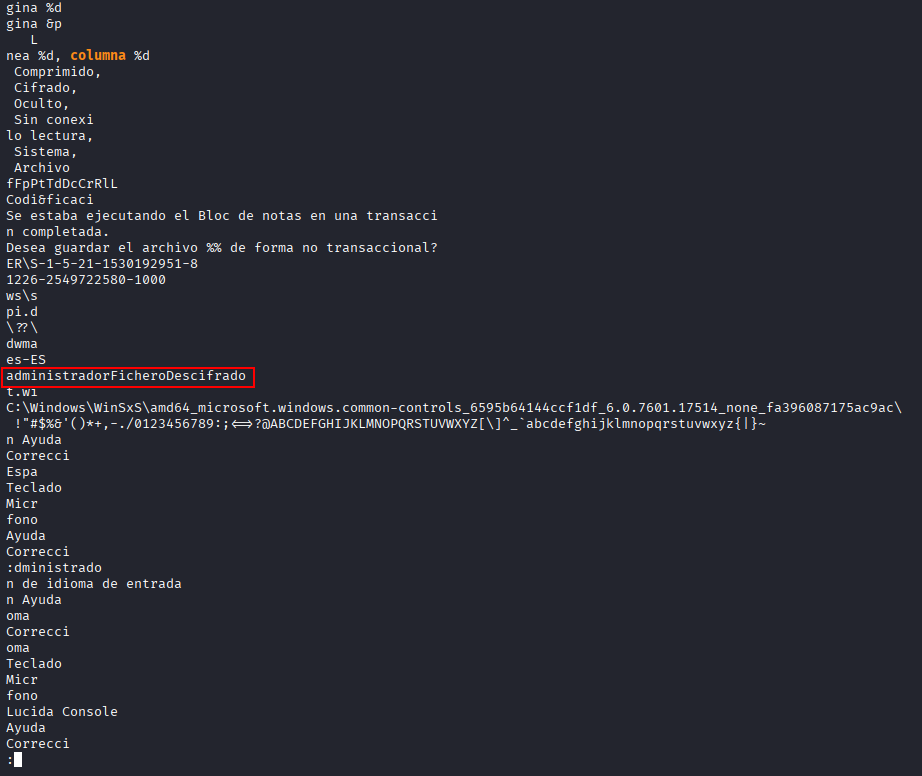Select the Lucida Console line
The height and width of the screenshot is (776, 922).
click(x=62, y=712)
